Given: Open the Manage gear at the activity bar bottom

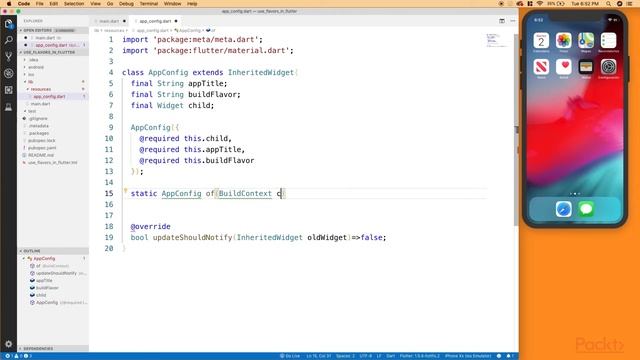Looking at the screenshot, I should tap(9, 344).
